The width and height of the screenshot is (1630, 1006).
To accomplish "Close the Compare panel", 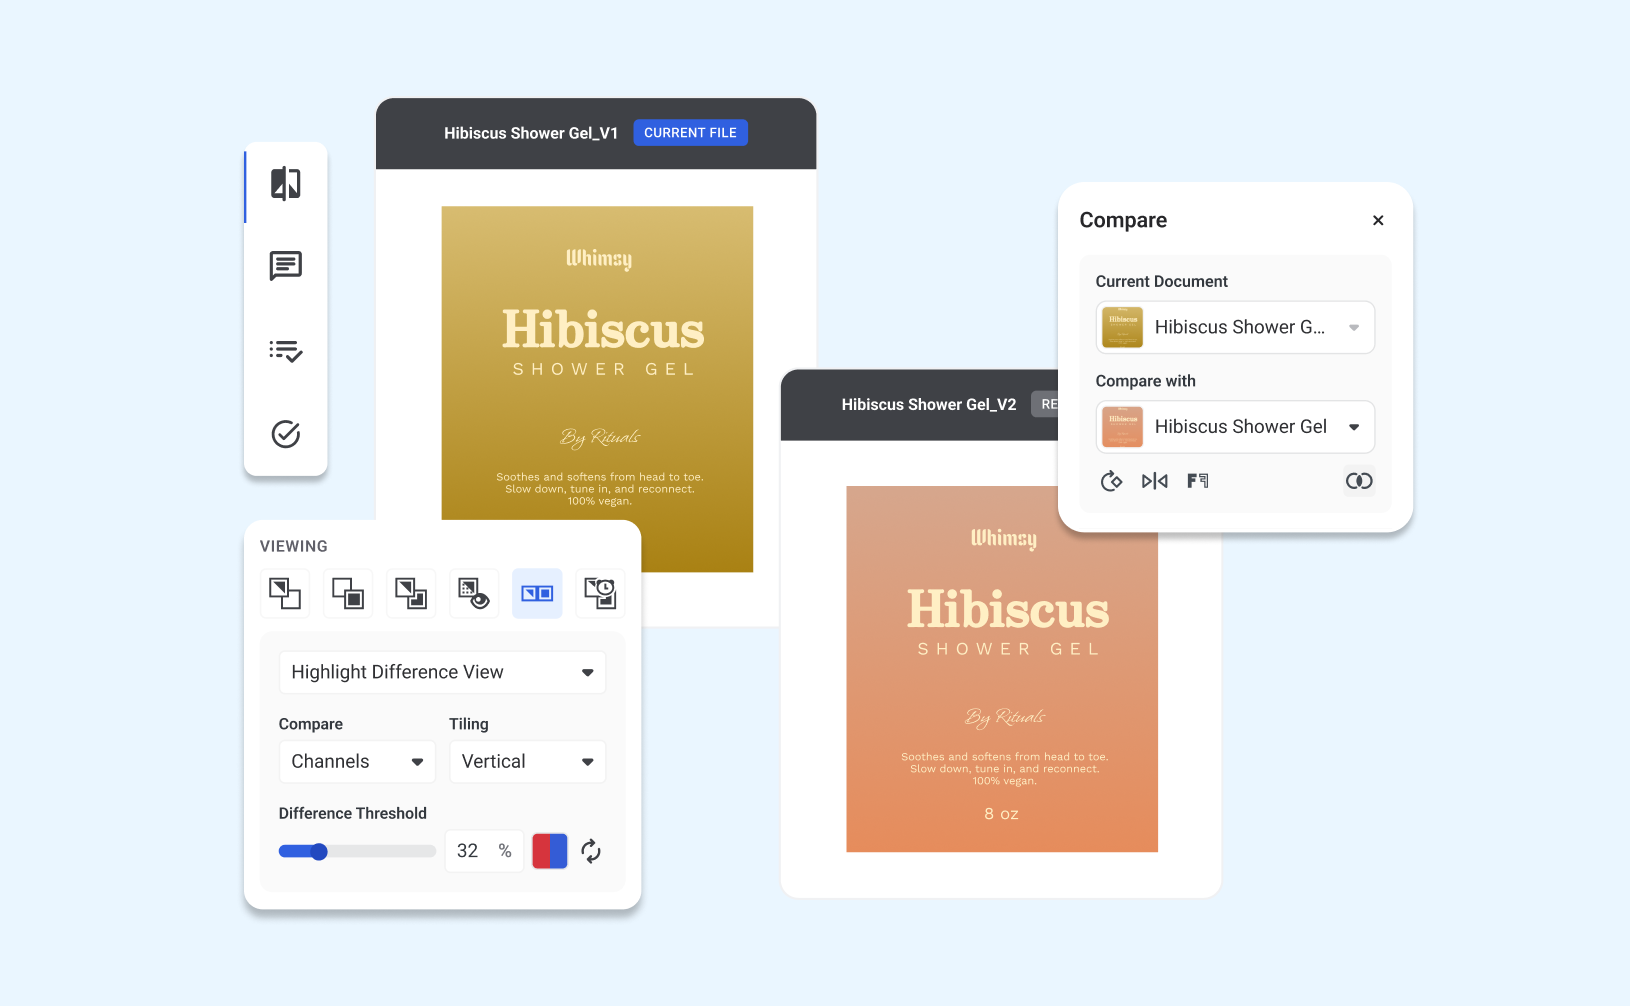I will [1378, 220].
